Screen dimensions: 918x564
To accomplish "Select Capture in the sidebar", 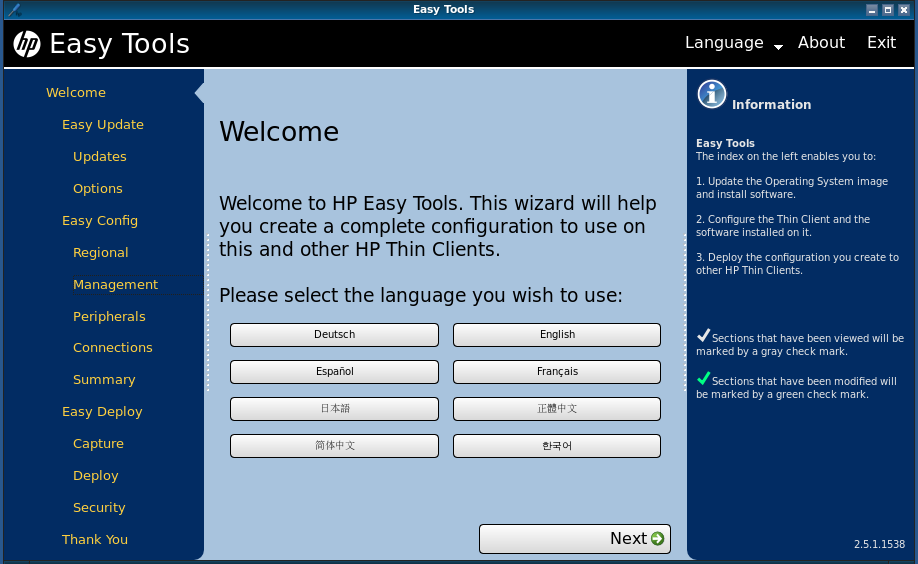I will 98,443.
